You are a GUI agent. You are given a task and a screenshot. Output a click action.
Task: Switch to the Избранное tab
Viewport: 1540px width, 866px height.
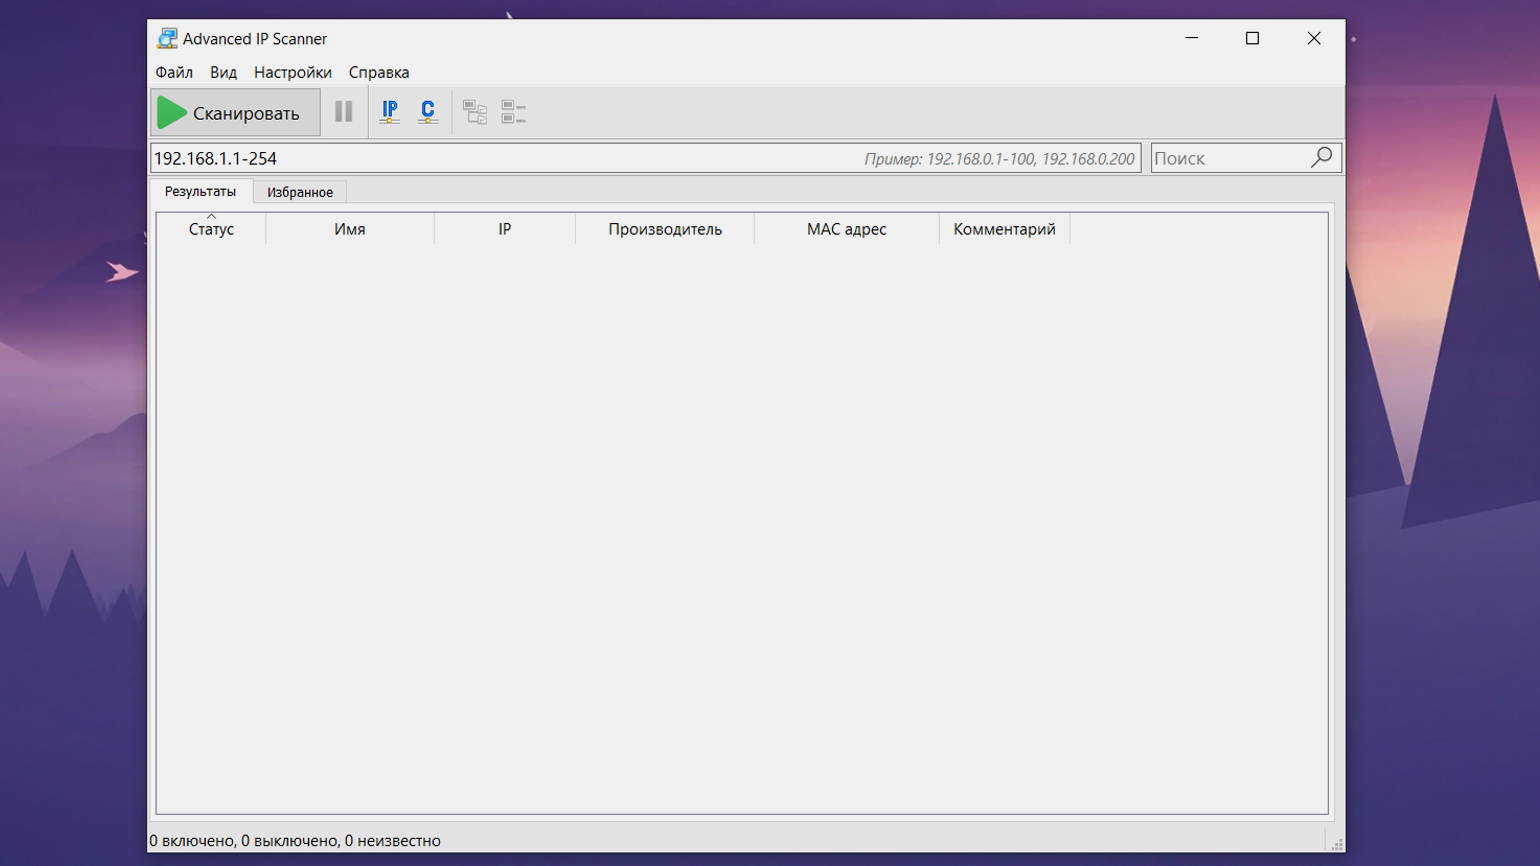pos(300,192)
